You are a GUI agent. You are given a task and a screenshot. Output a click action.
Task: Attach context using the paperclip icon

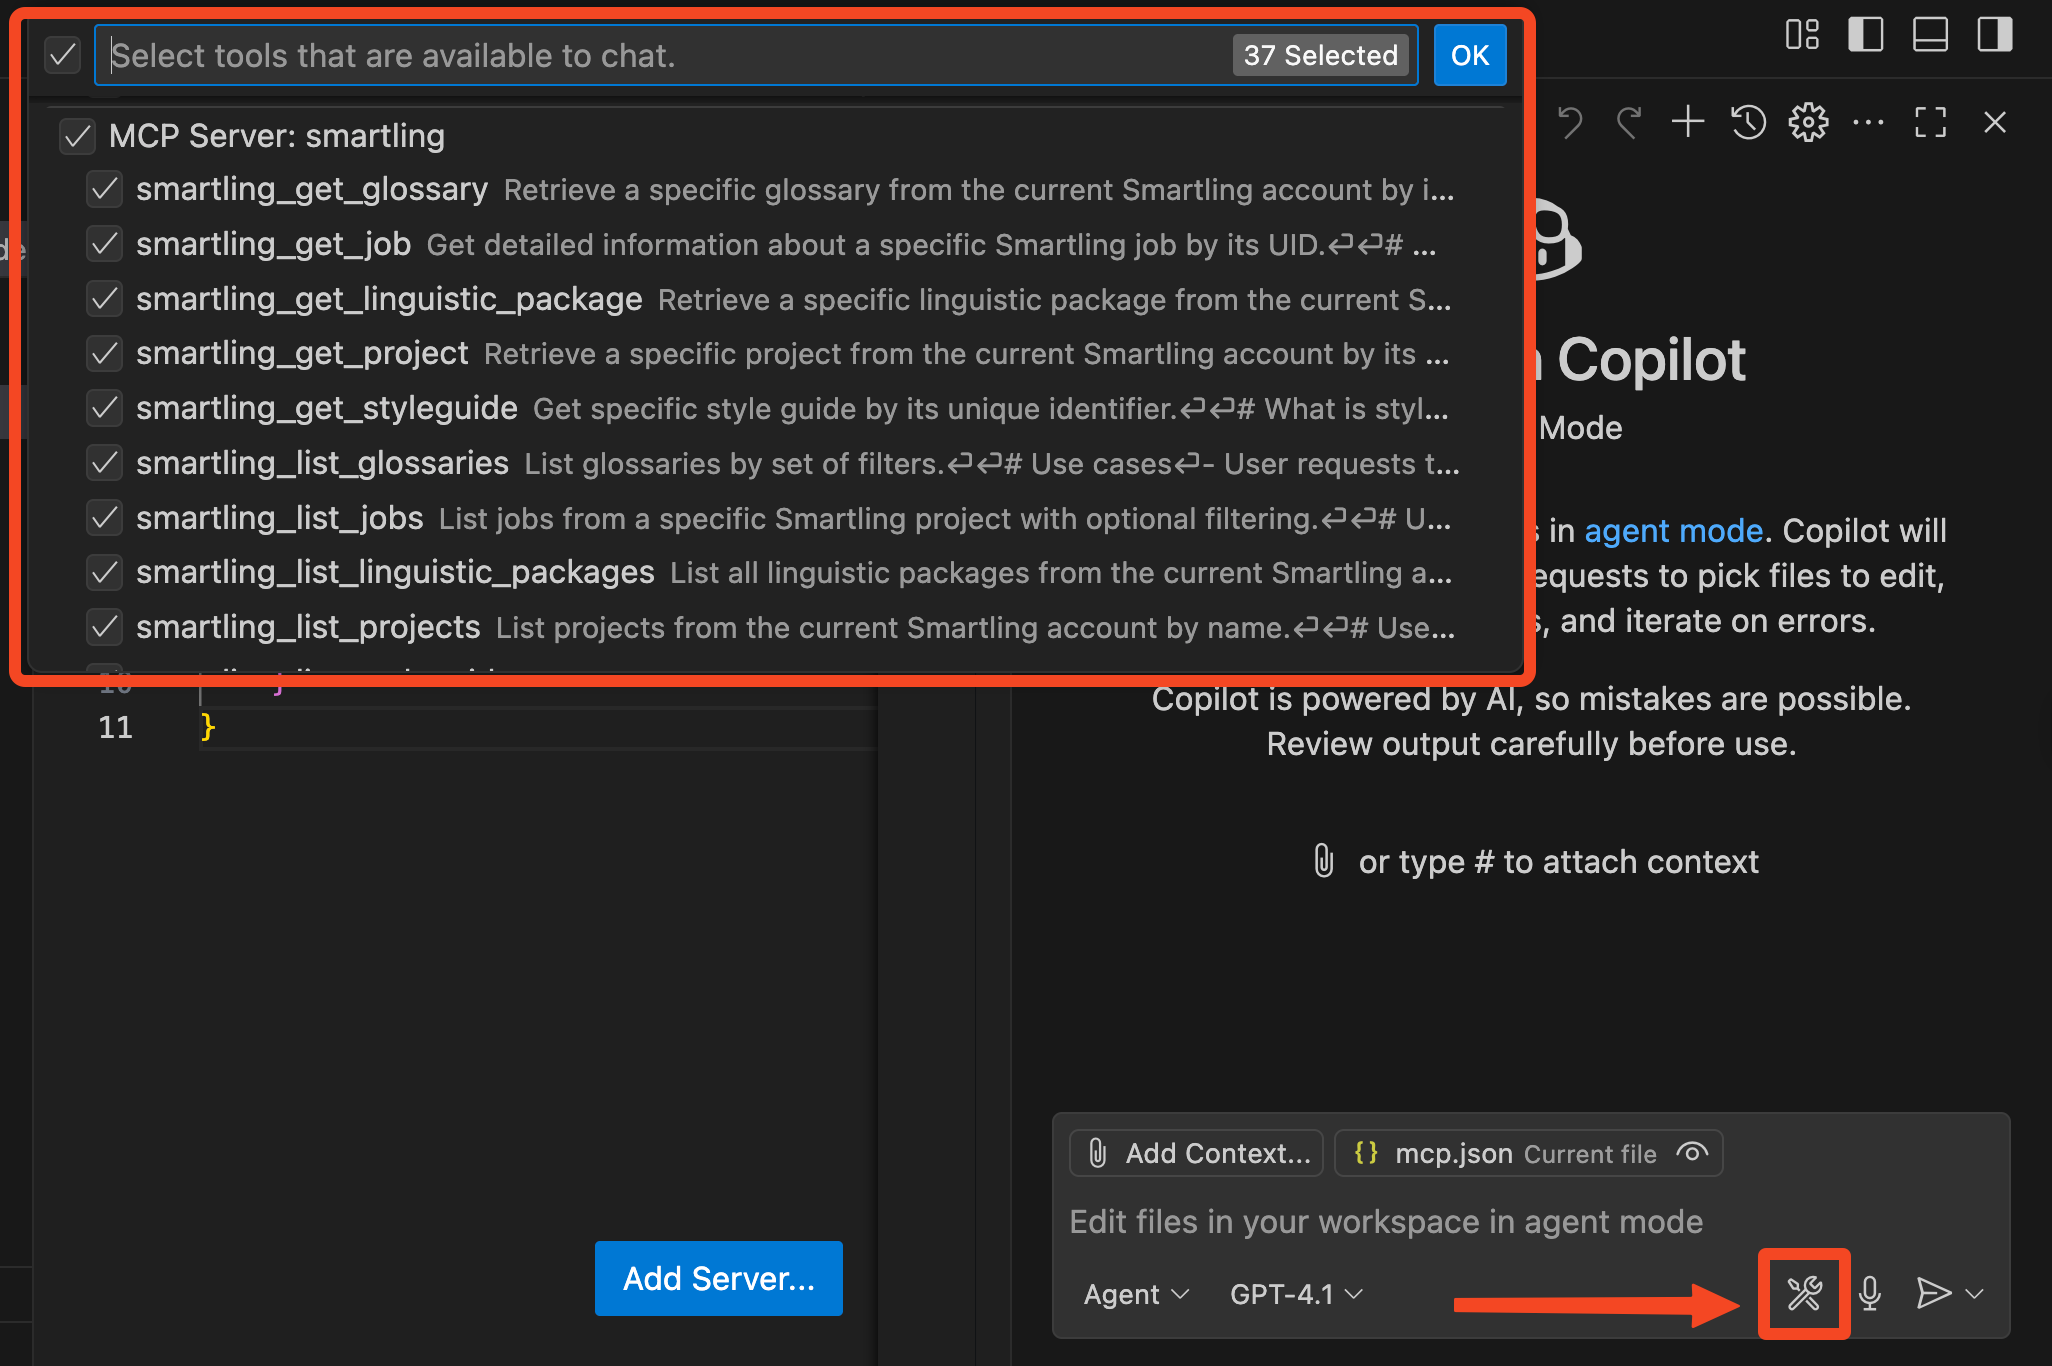tap(1323, 861)
